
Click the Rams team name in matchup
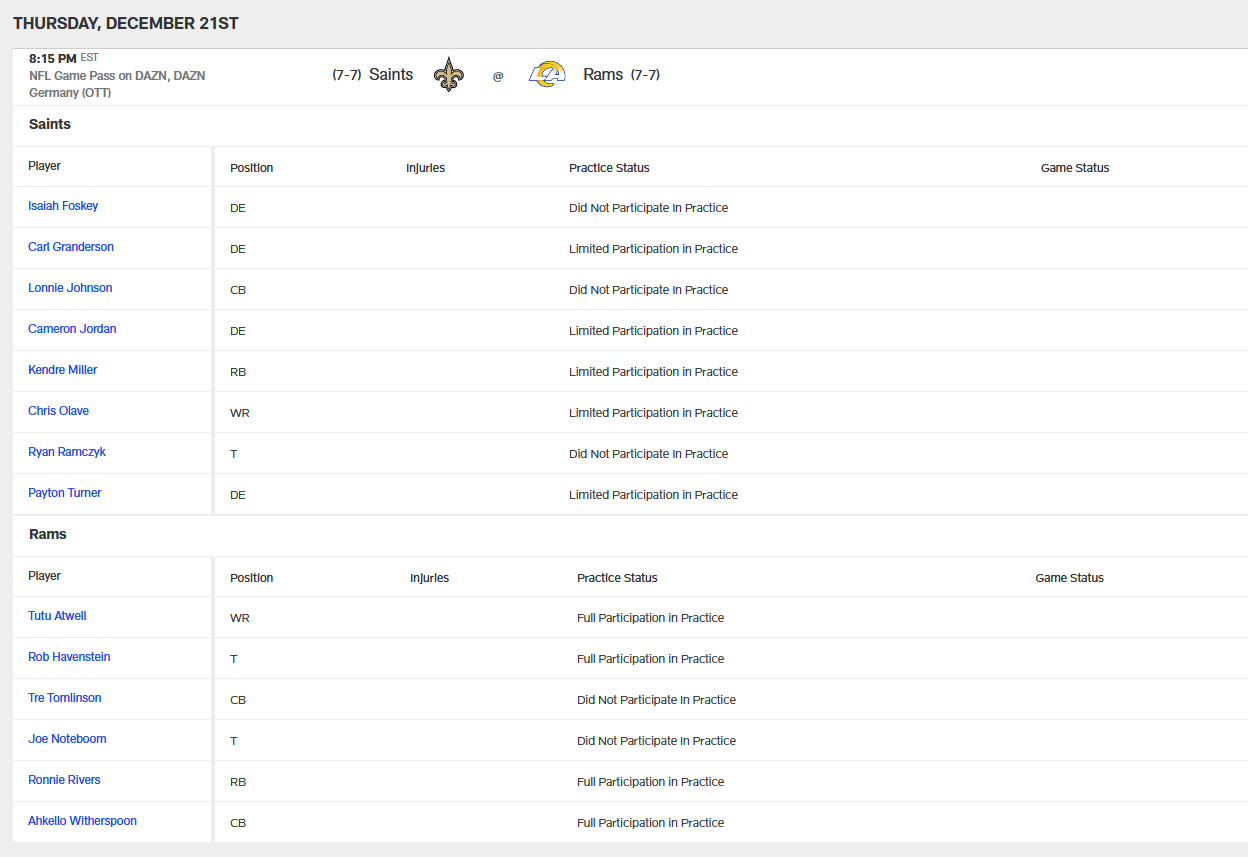pos(603,75)
